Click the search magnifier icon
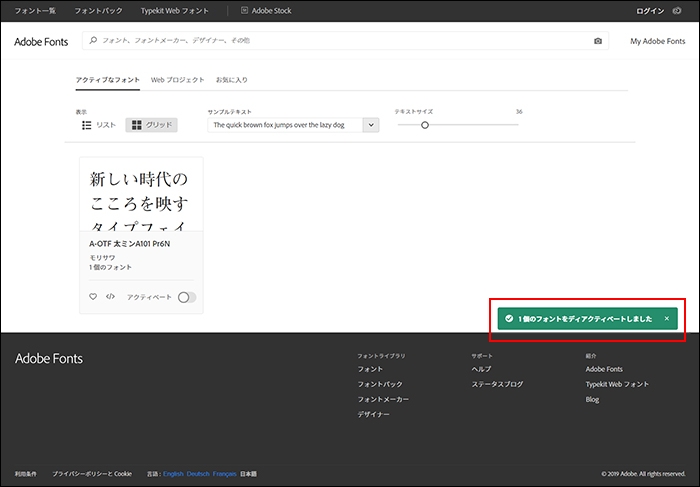This screenshot has width=700, height=487. click(x=93, y=40)
